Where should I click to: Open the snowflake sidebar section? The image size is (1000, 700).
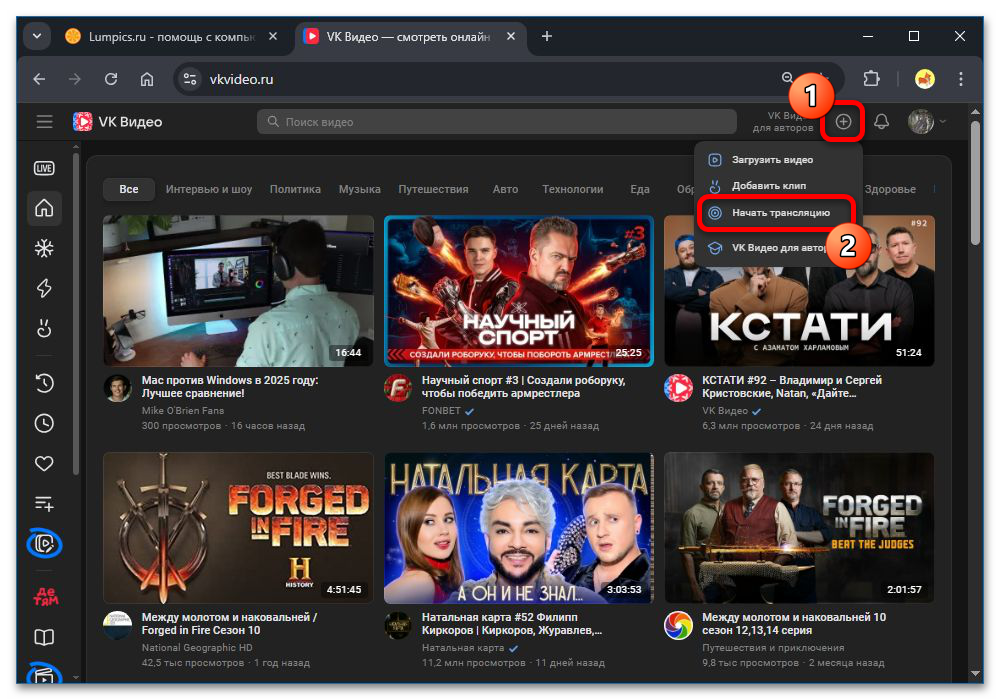44,248
